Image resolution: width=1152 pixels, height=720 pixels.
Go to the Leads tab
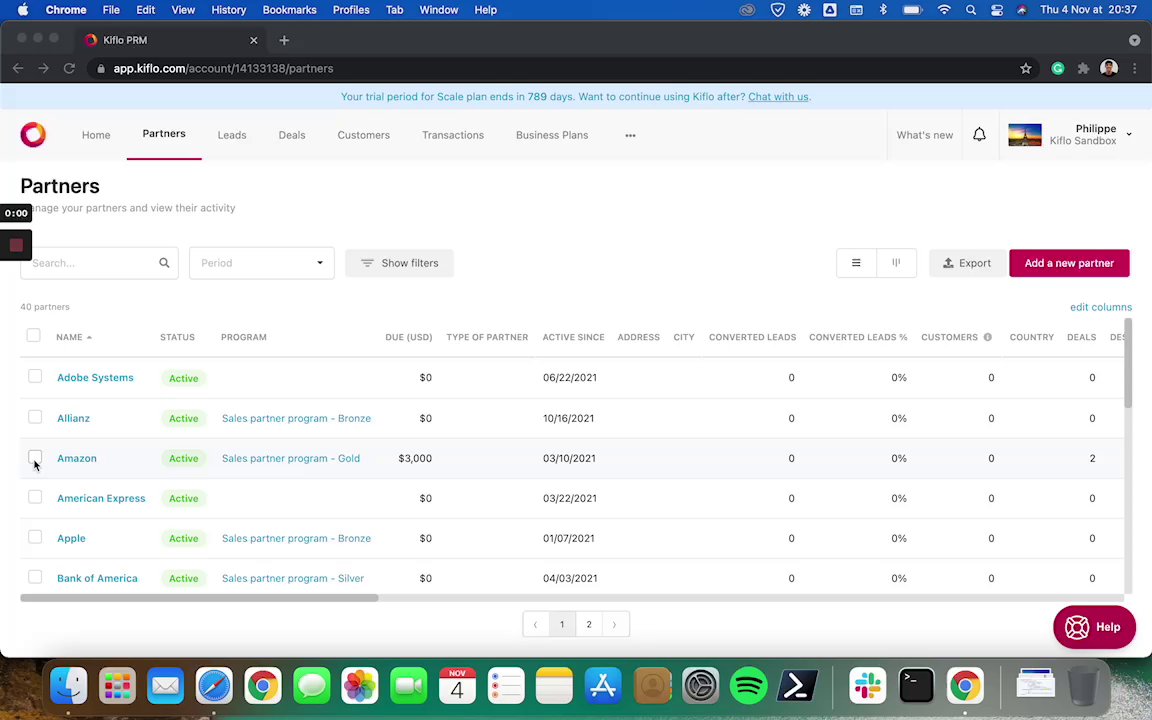click(x=232, y=135)
